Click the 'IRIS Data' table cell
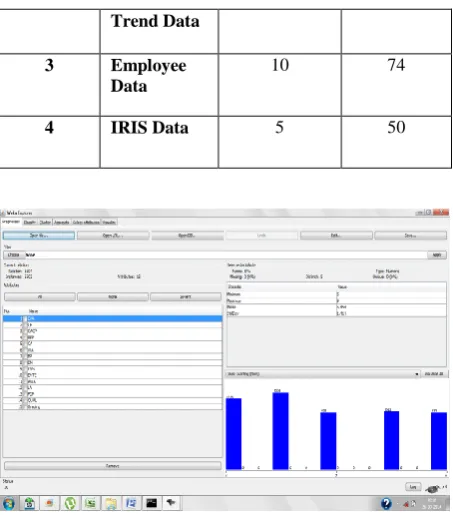This screenshot has height=515, width=453. tap(159, 142)
